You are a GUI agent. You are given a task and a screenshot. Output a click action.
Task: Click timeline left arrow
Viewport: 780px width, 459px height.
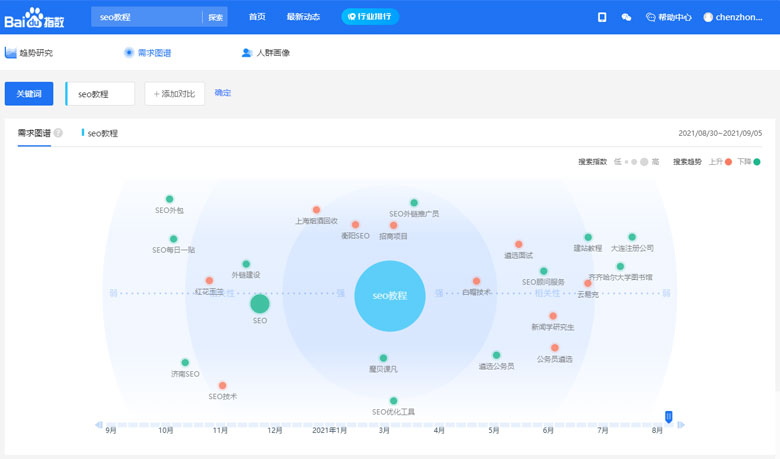point(98,425)
